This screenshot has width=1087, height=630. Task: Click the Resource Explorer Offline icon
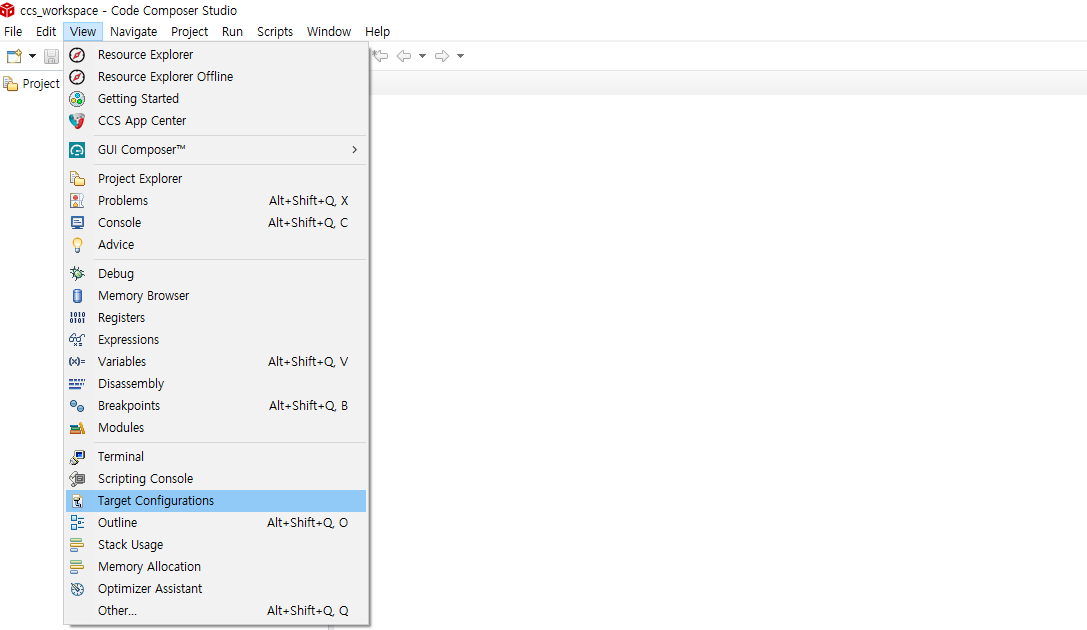pyautogui.click(x=77, y=77)
